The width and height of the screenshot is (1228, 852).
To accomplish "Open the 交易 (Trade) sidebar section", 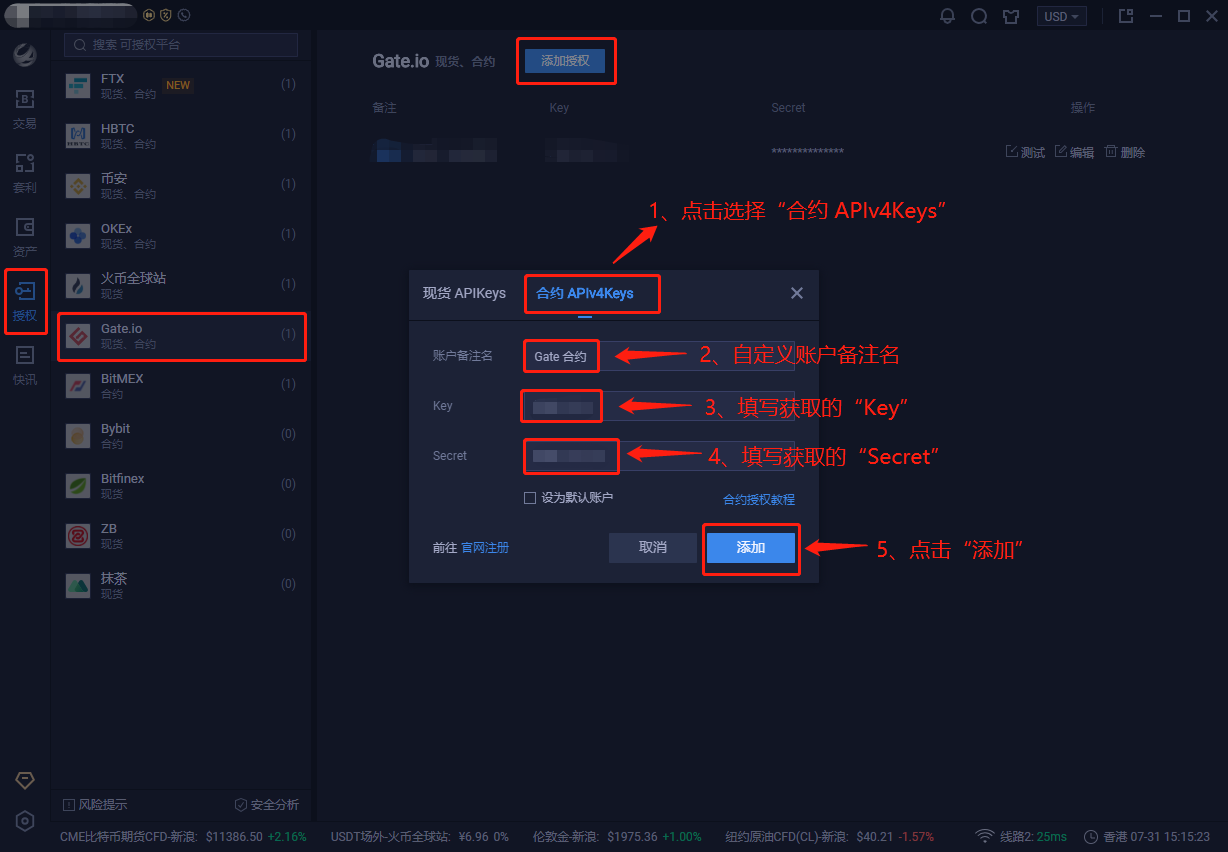I will (x=25, y=109).
